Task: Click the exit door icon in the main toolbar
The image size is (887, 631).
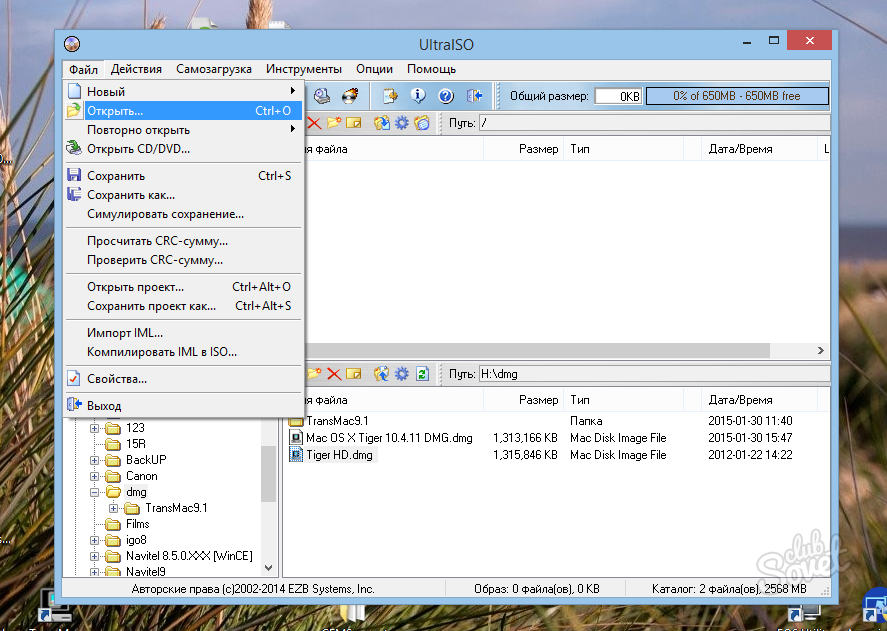Action: (474, 96)
